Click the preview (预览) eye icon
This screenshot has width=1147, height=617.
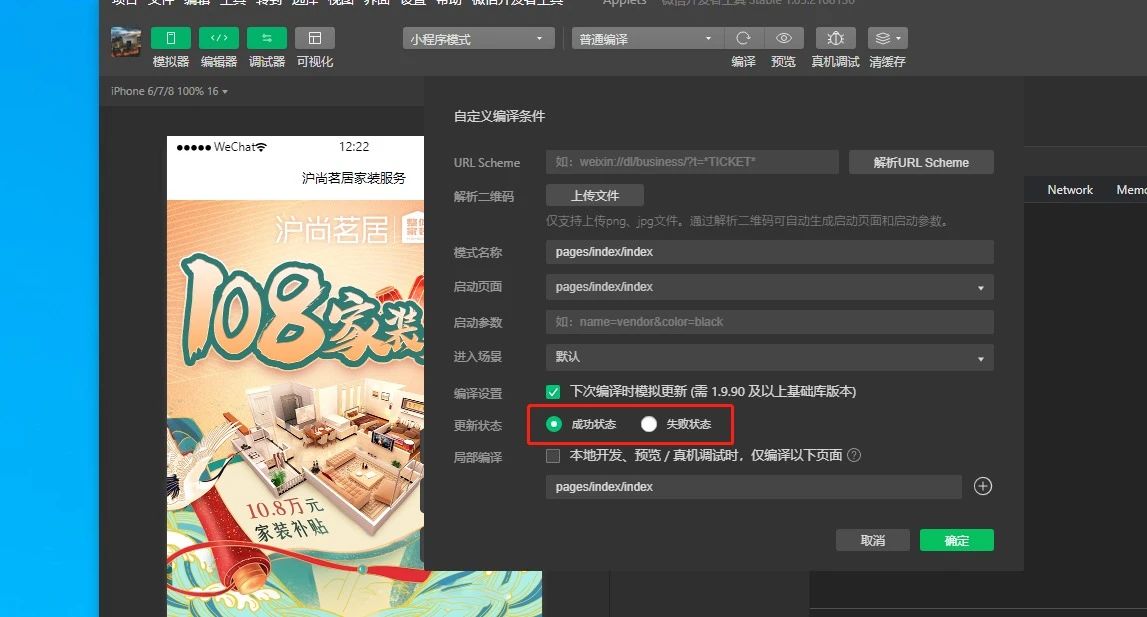[x=783, y=38]
